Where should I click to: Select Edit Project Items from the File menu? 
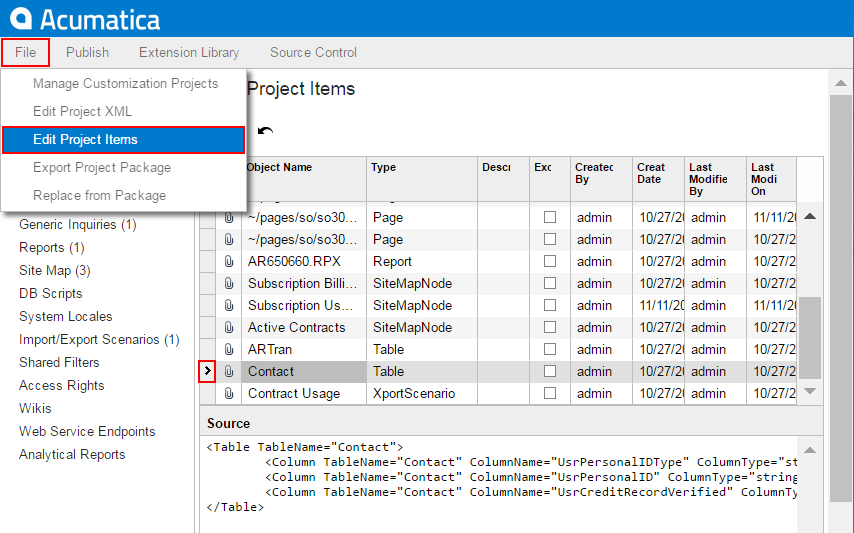click(85, 140)
